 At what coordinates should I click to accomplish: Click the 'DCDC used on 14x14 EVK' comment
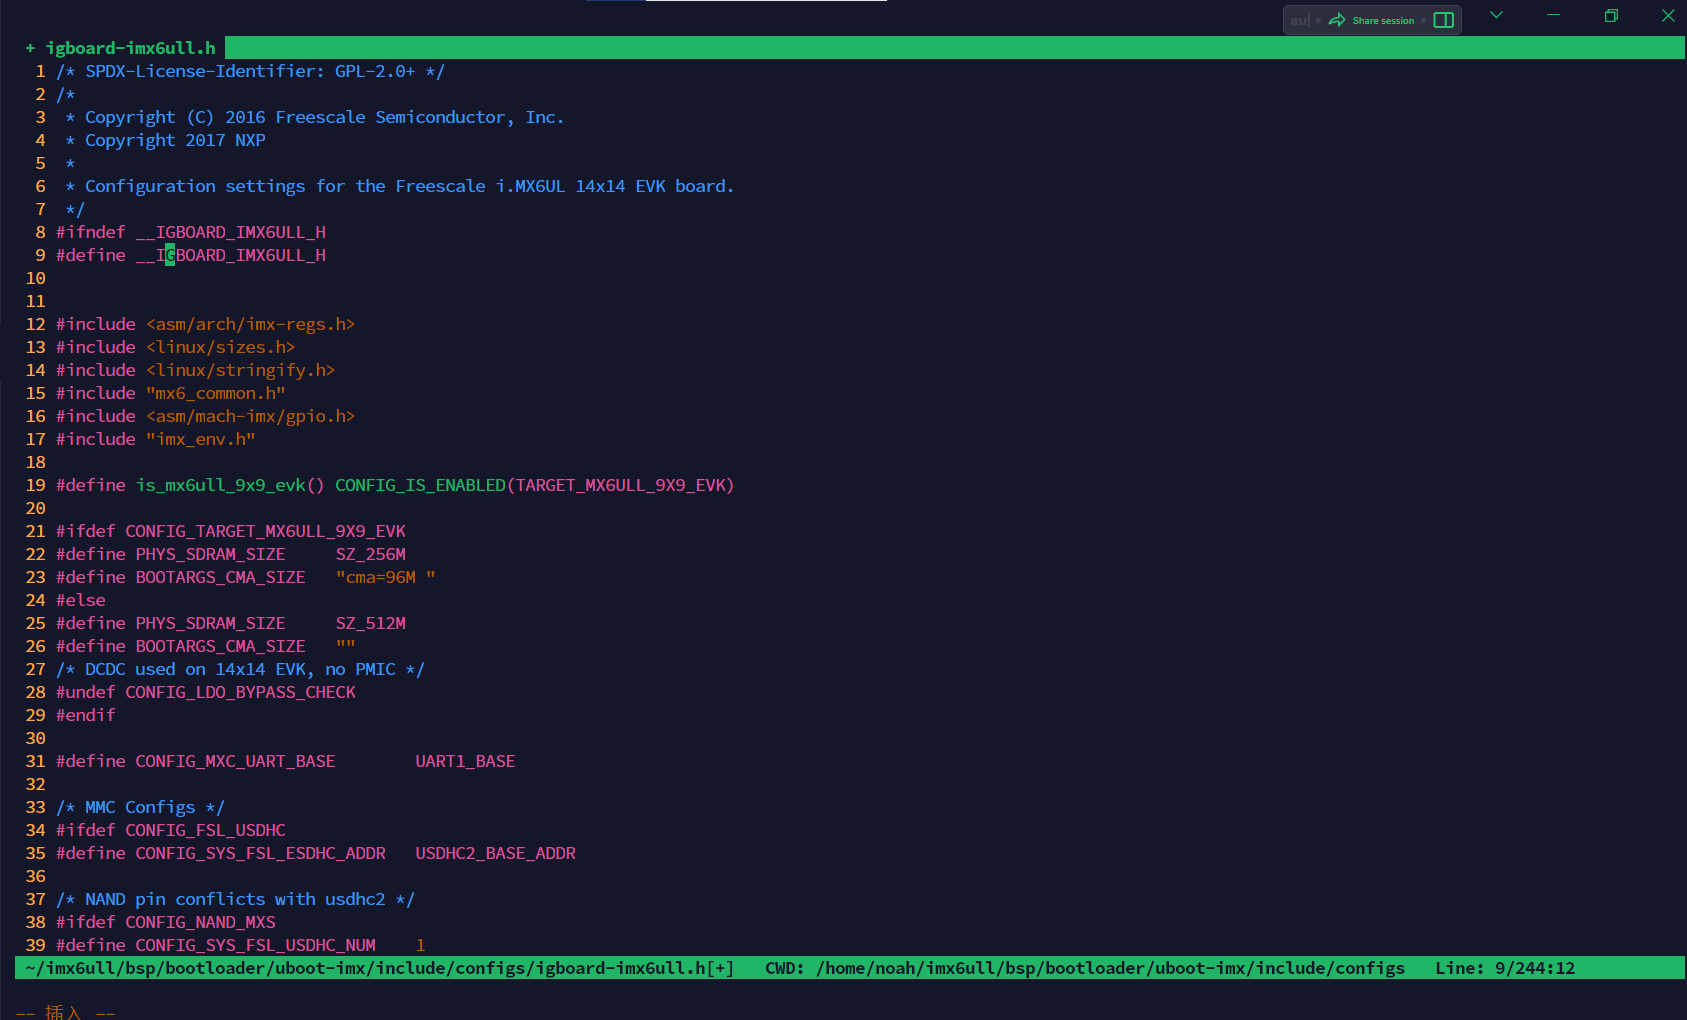tap(240, 669)
